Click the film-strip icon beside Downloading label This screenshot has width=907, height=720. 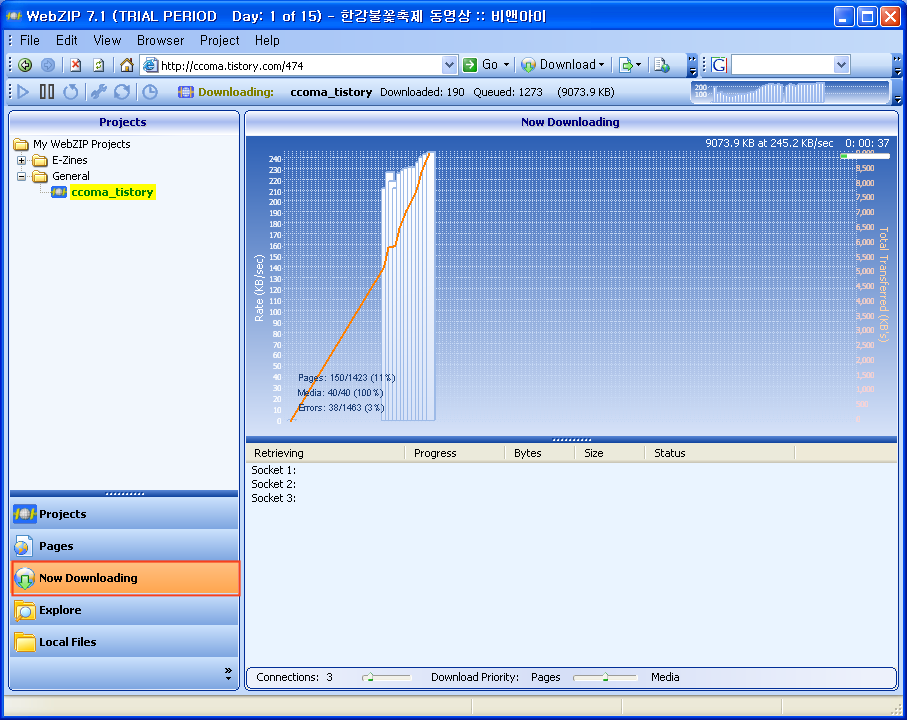(x=186, y=92)
